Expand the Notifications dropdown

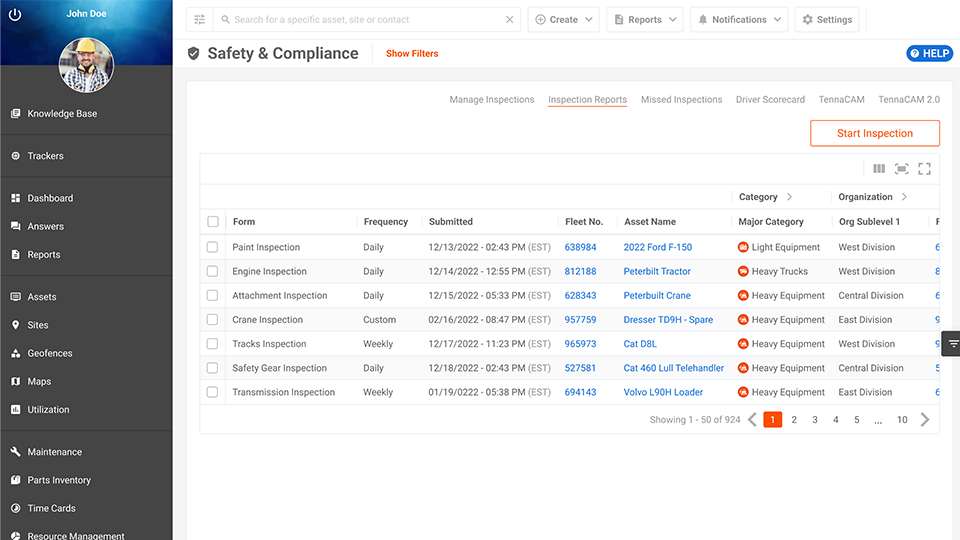point(738,20)
